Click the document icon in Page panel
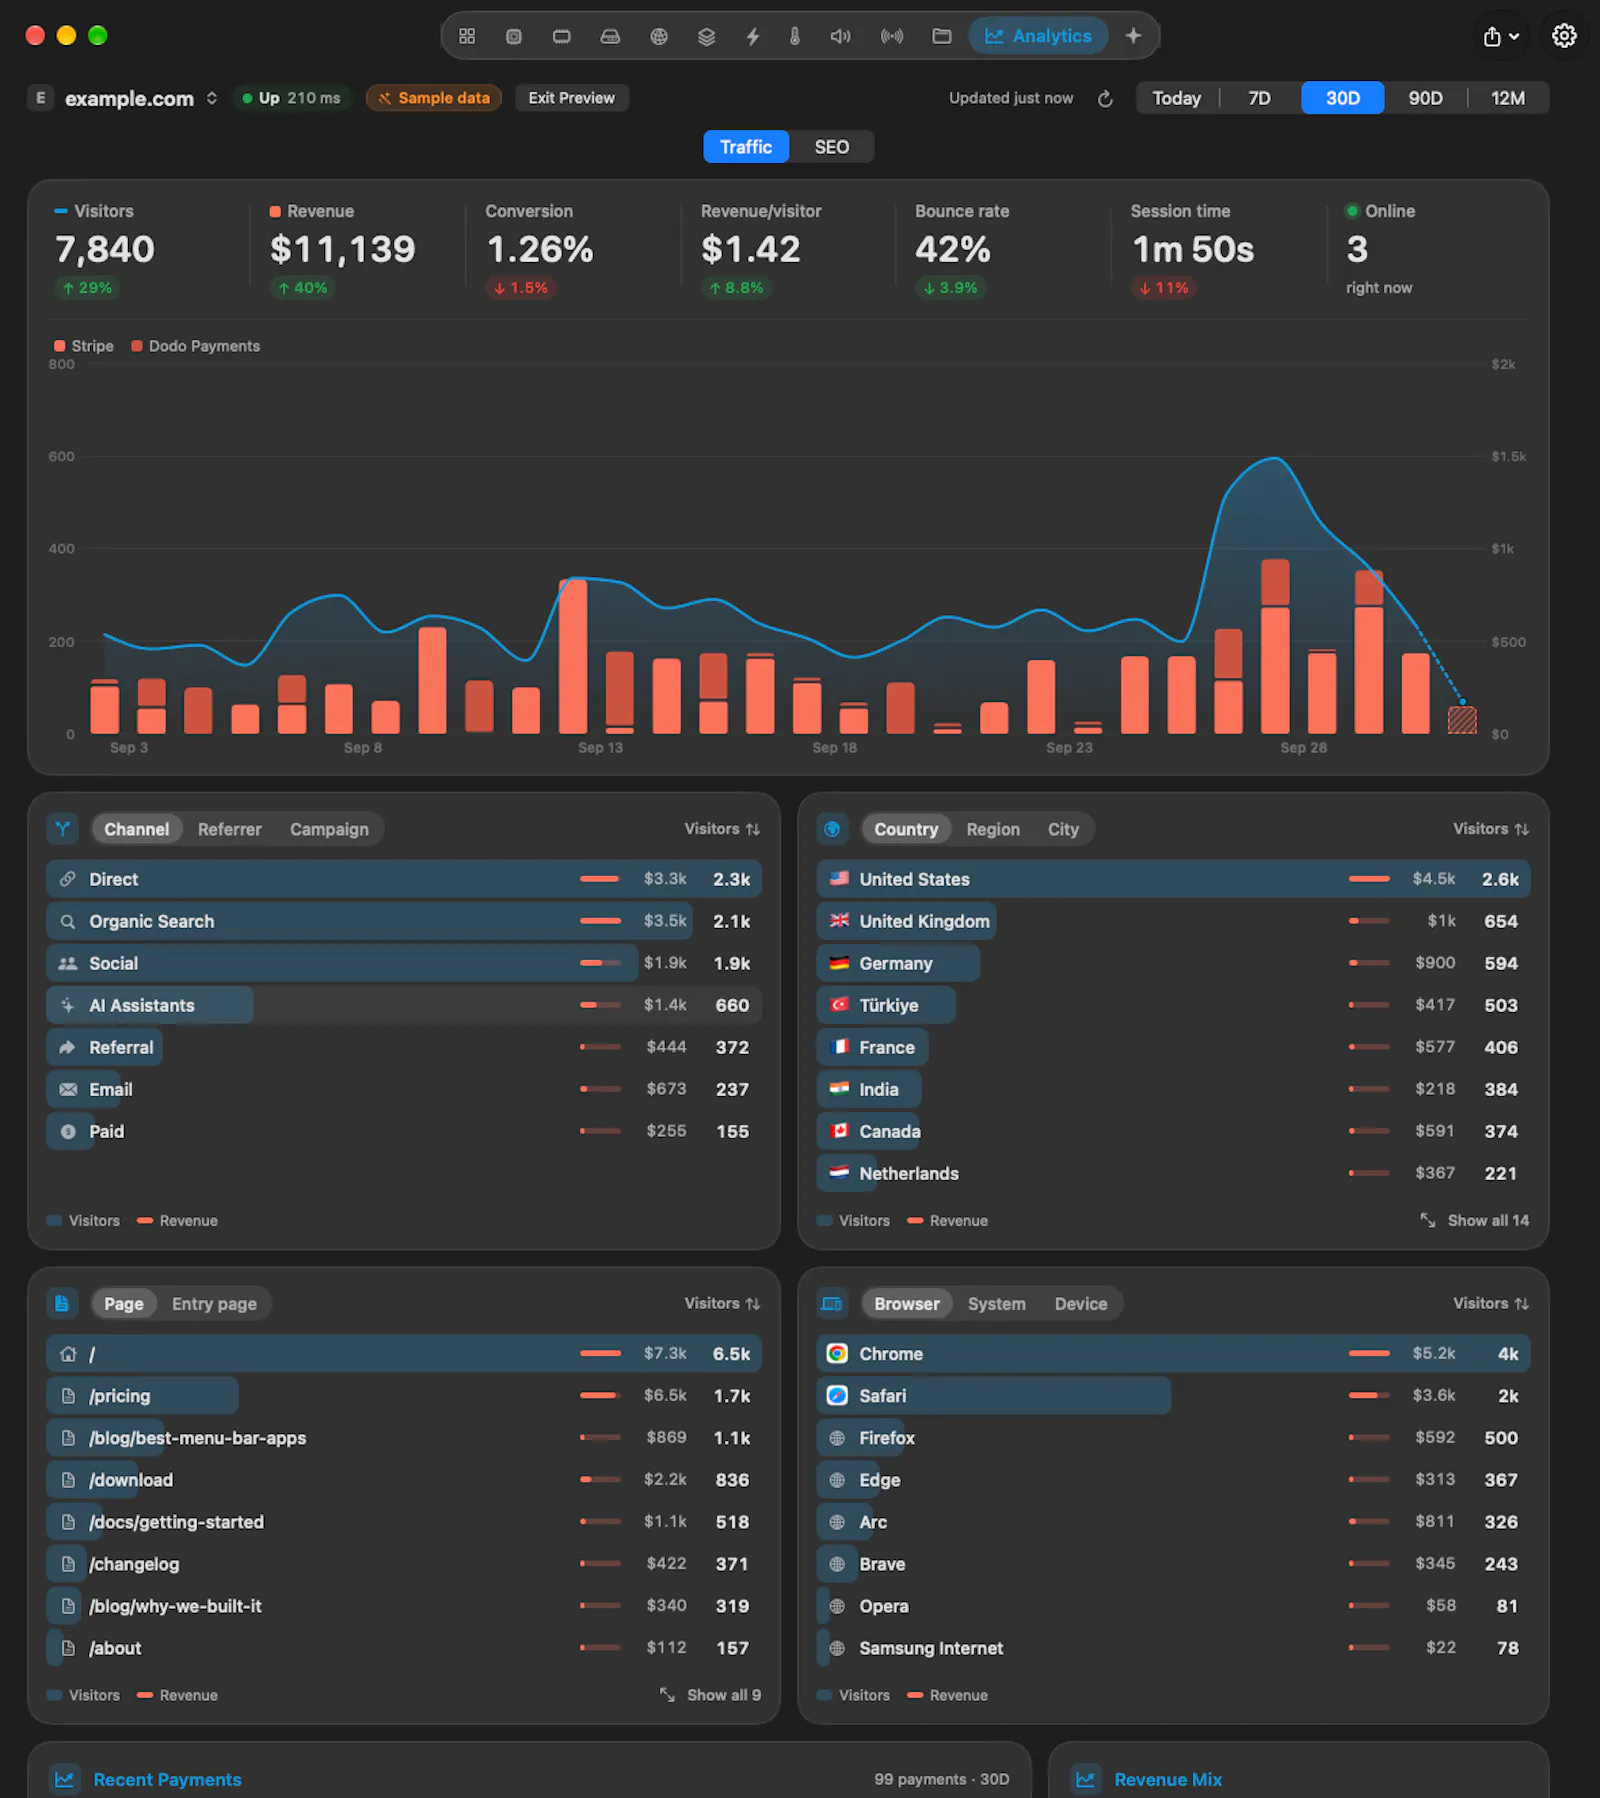The image size is (1600, 1798). (62, 1304)
